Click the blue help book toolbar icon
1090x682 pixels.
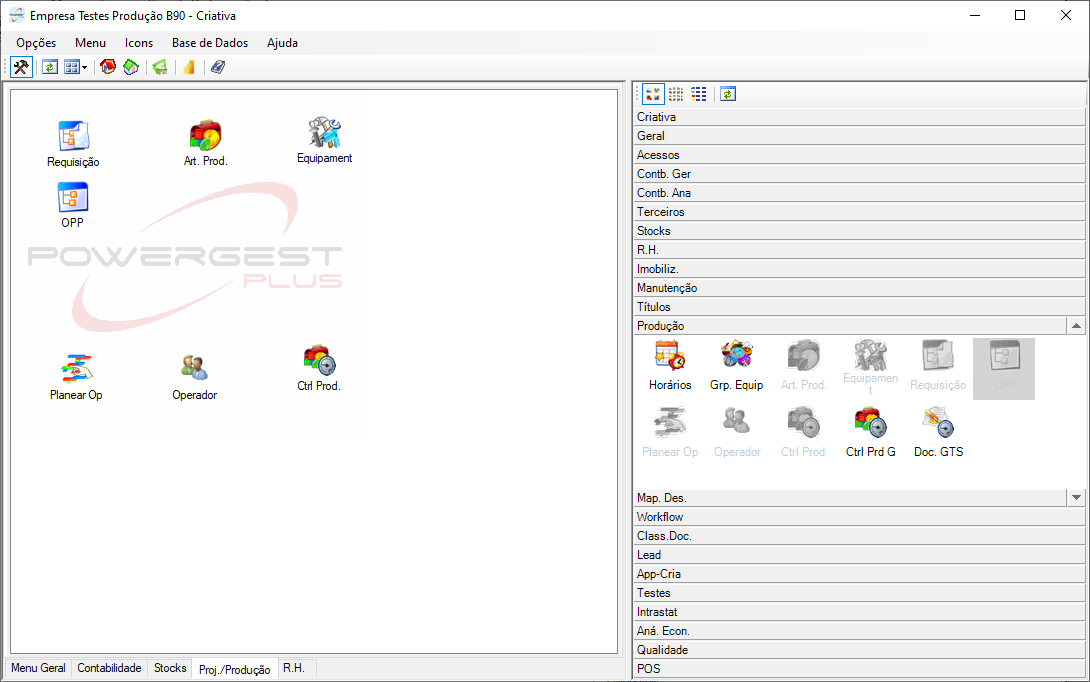pos(218,67)
